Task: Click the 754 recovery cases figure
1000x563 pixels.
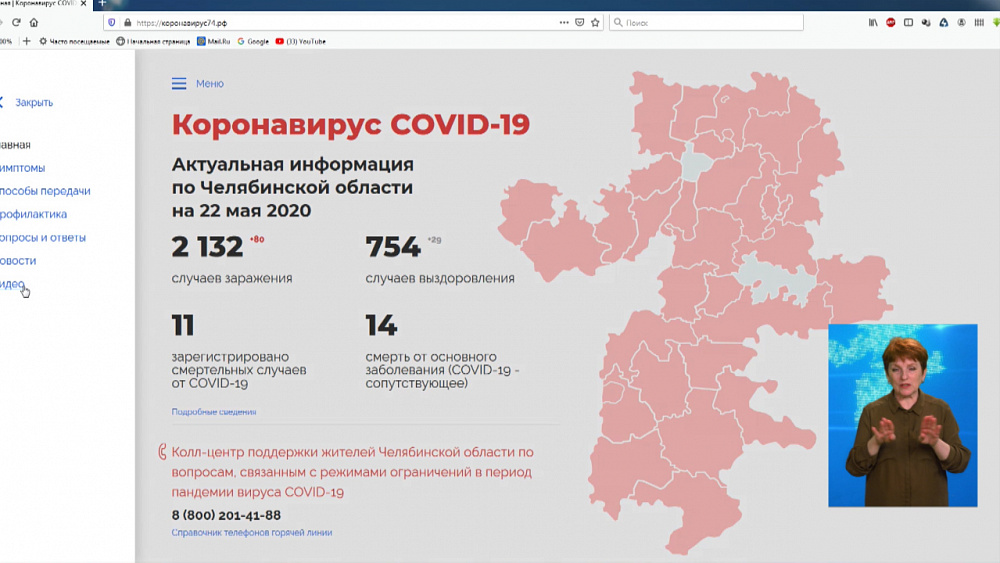Action: tap(393, 247)
